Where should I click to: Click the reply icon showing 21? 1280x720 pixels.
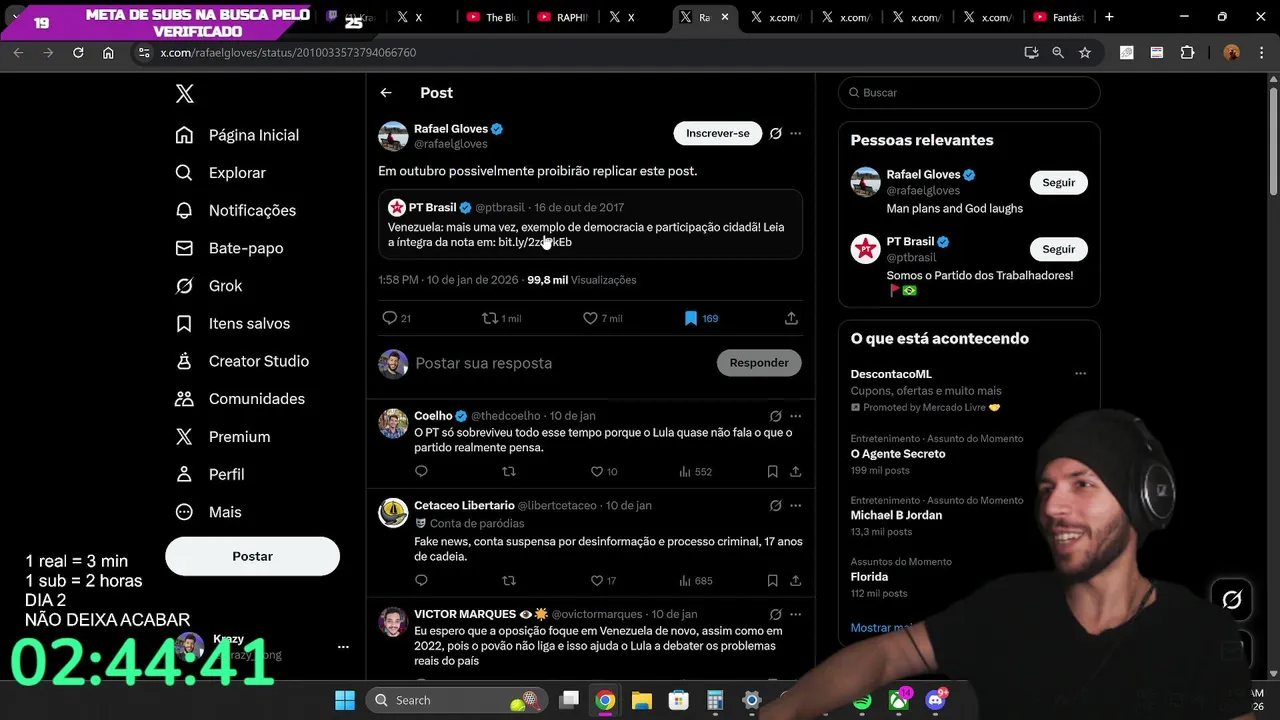390,318
